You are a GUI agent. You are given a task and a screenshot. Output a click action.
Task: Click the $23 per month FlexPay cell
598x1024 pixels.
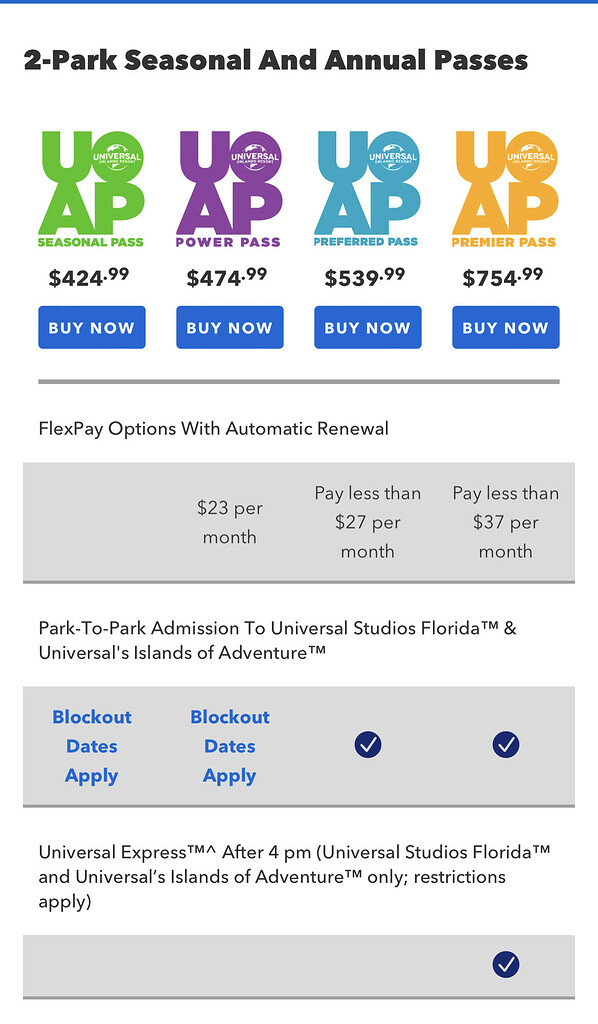(230, 522)
